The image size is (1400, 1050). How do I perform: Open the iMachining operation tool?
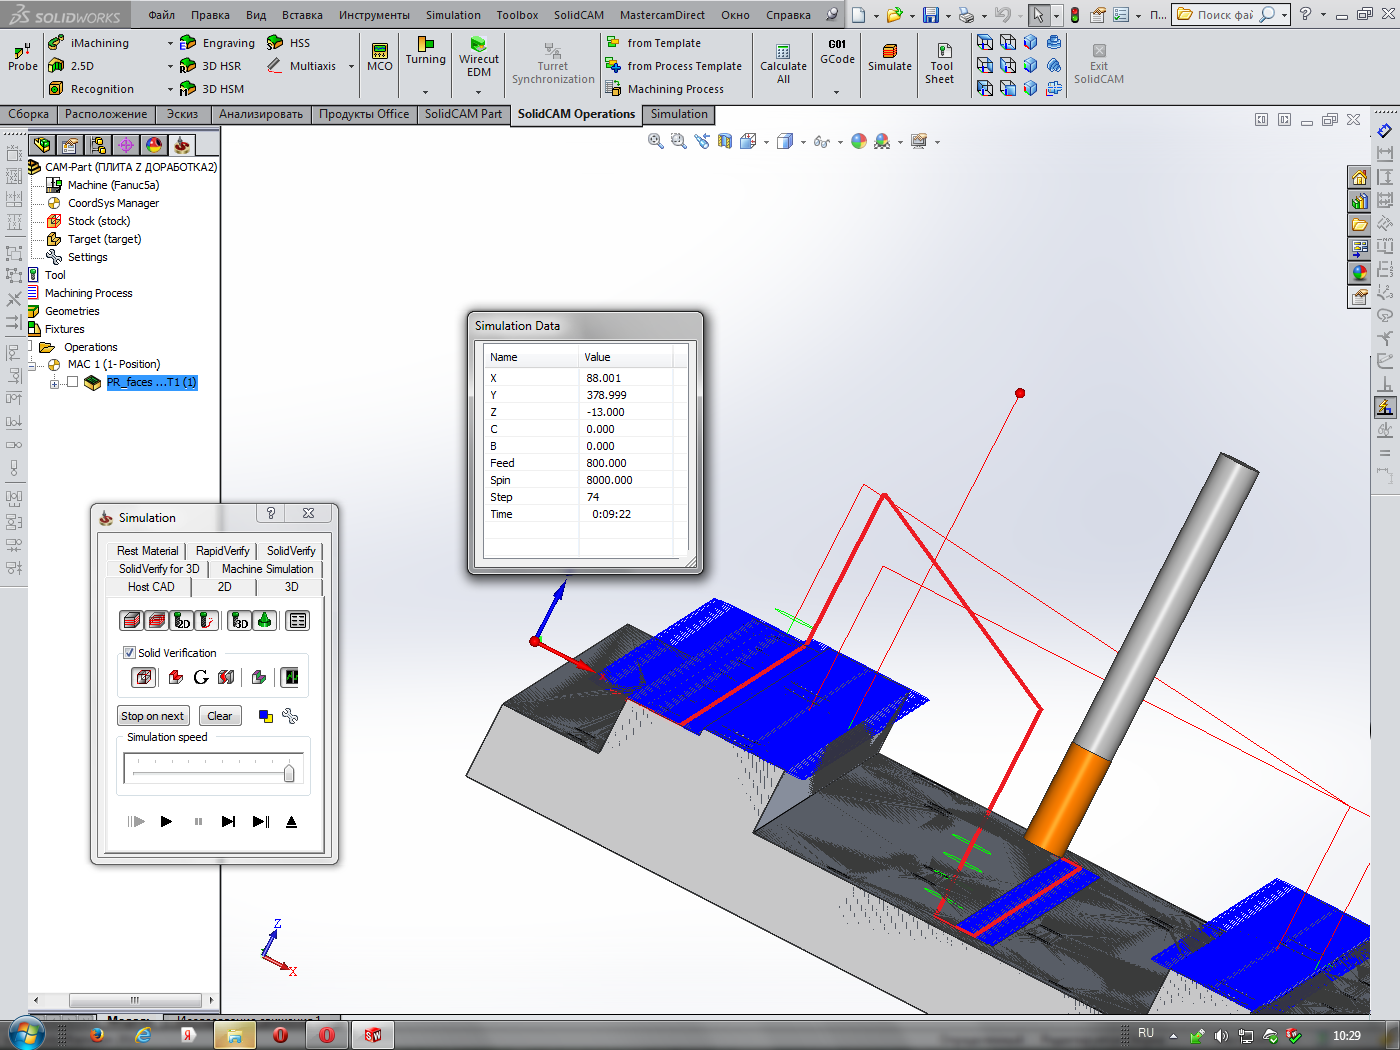(89, 43)
